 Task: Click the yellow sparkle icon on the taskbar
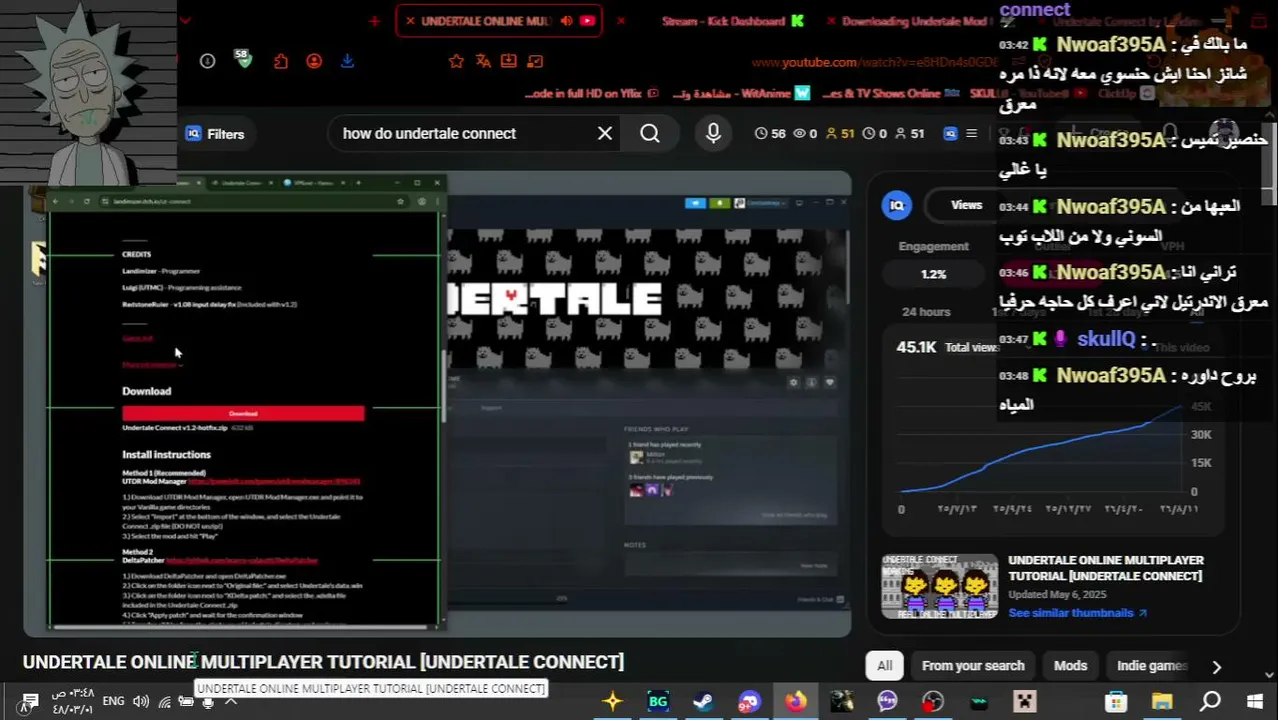coord(612,702)
